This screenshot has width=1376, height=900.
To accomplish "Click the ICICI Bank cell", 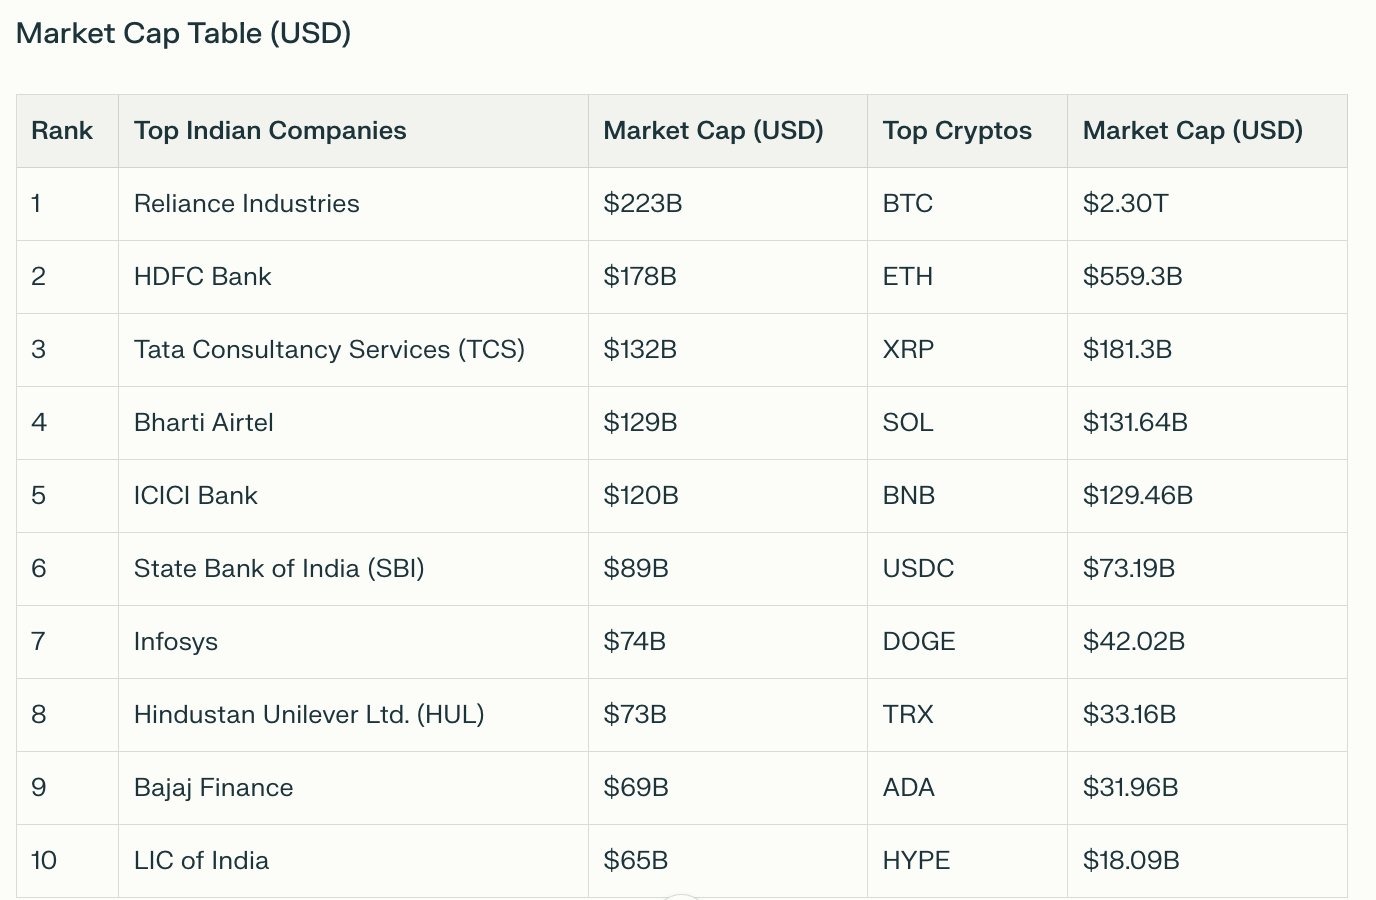I will pyautogui.click(x=195, y=496).
